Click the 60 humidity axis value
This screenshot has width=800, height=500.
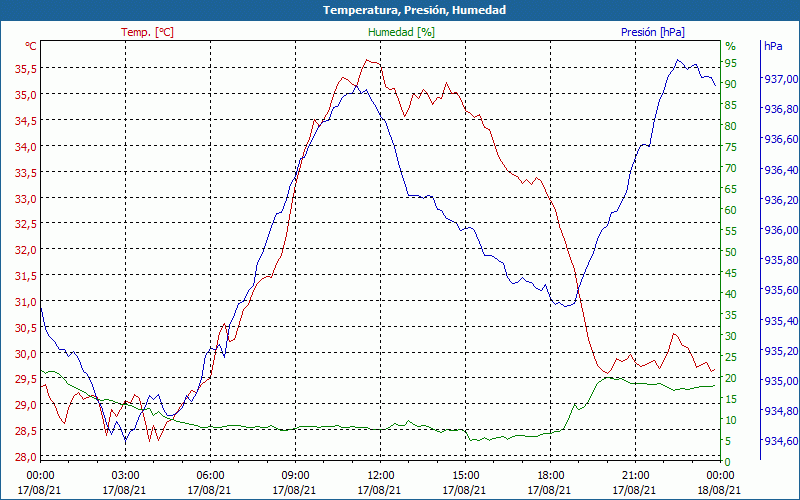[x=731, y=210]
